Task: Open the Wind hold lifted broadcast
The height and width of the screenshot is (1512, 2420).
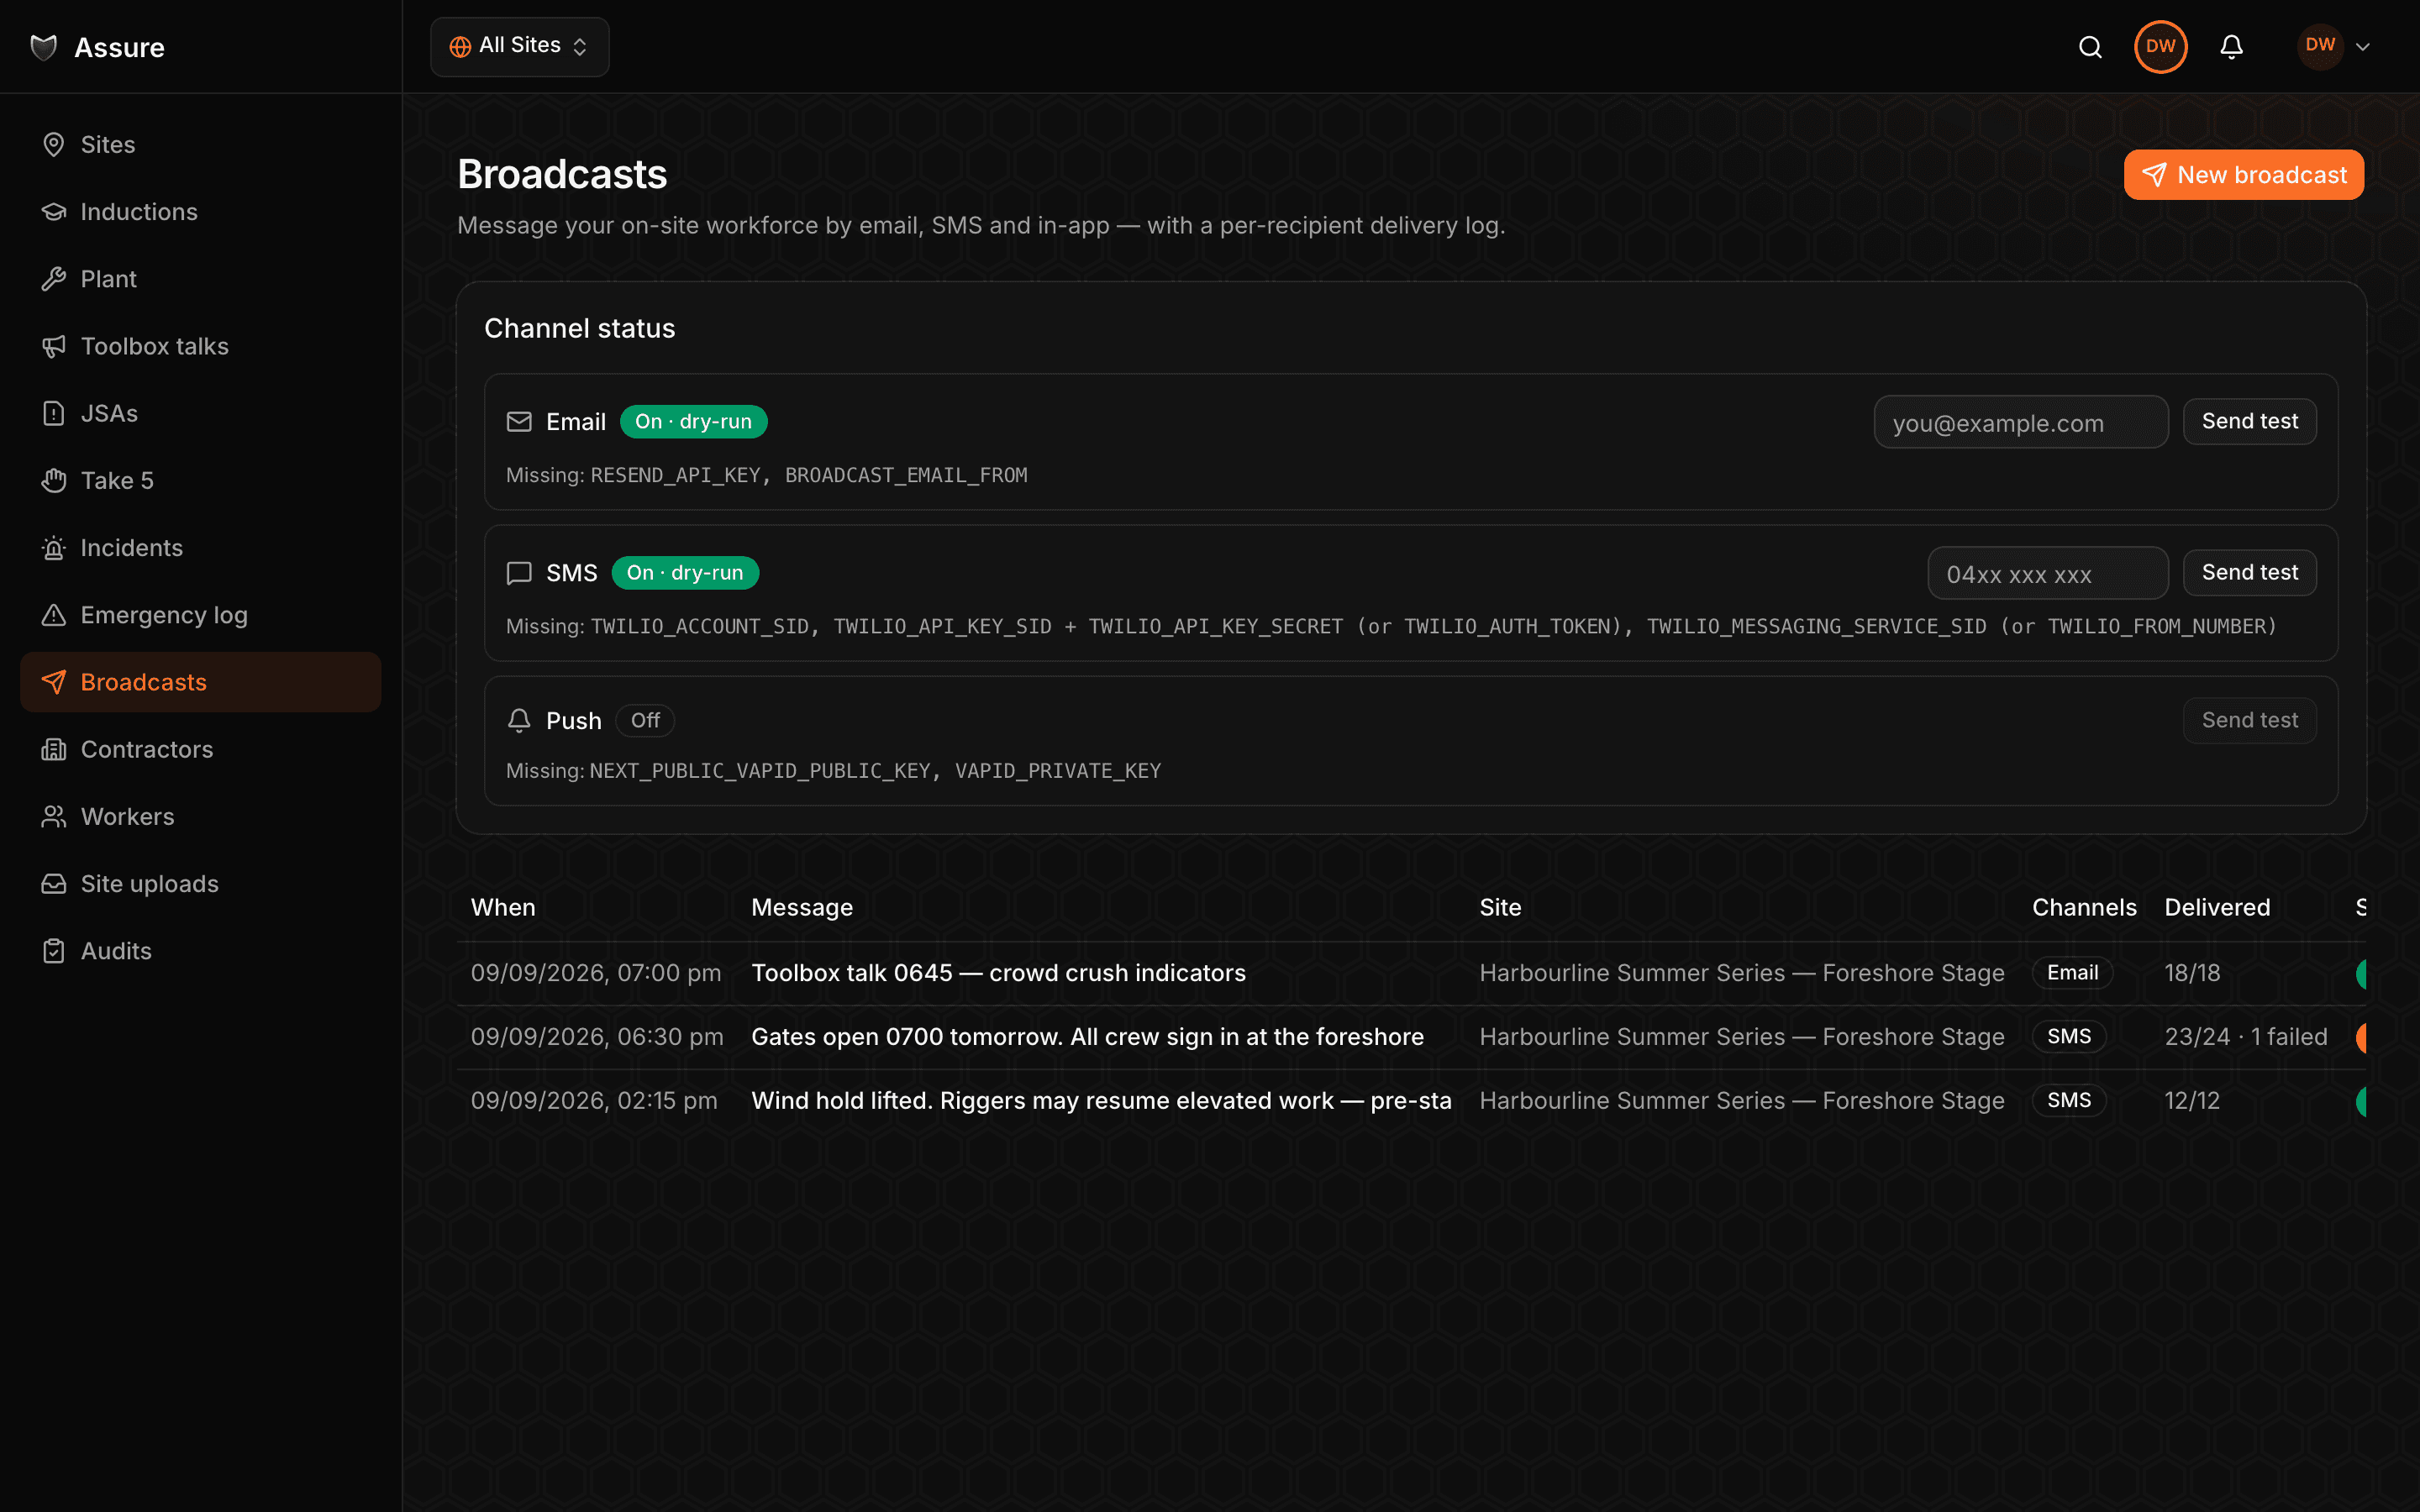Action: click(1411, 1101)
